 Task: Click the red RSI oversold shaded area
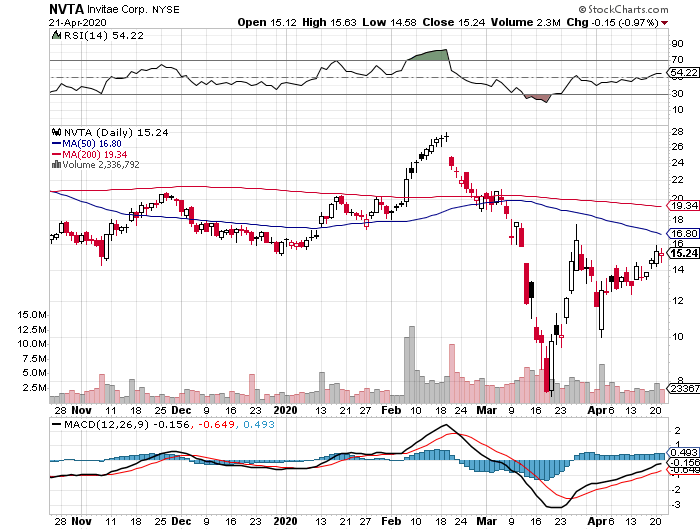539,97
